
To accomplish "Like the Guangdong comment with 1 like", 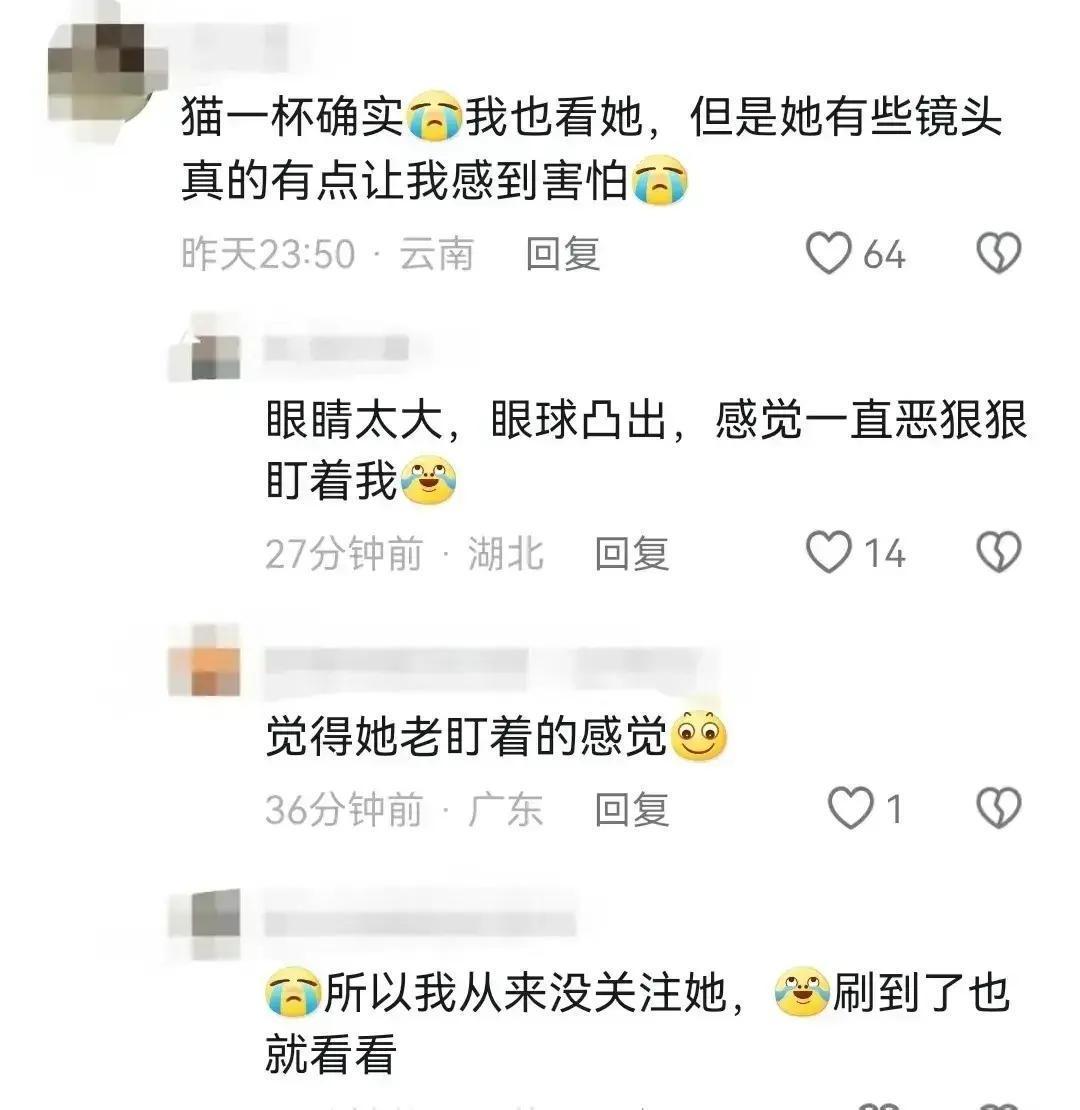I will (850, 808).
